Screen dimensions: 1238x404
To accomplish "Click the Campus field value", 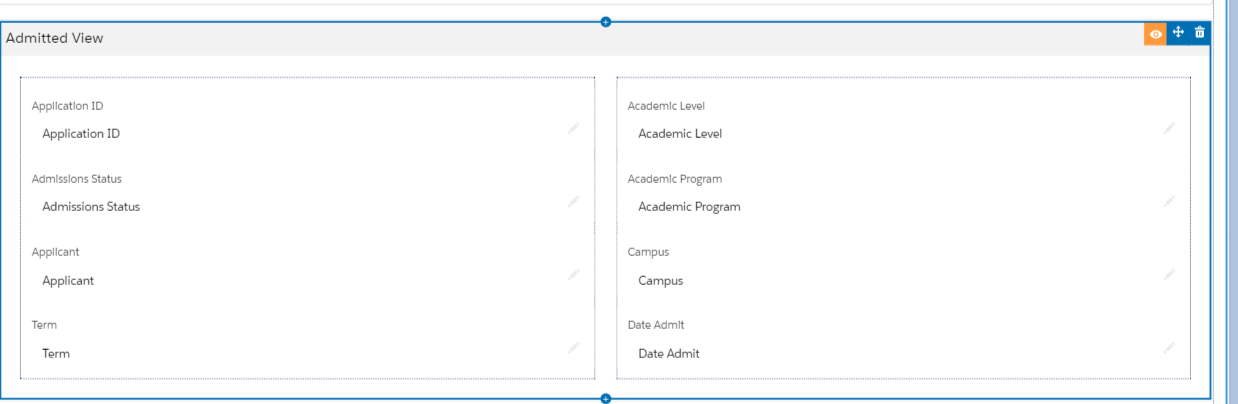I will (x=660, y=281).
